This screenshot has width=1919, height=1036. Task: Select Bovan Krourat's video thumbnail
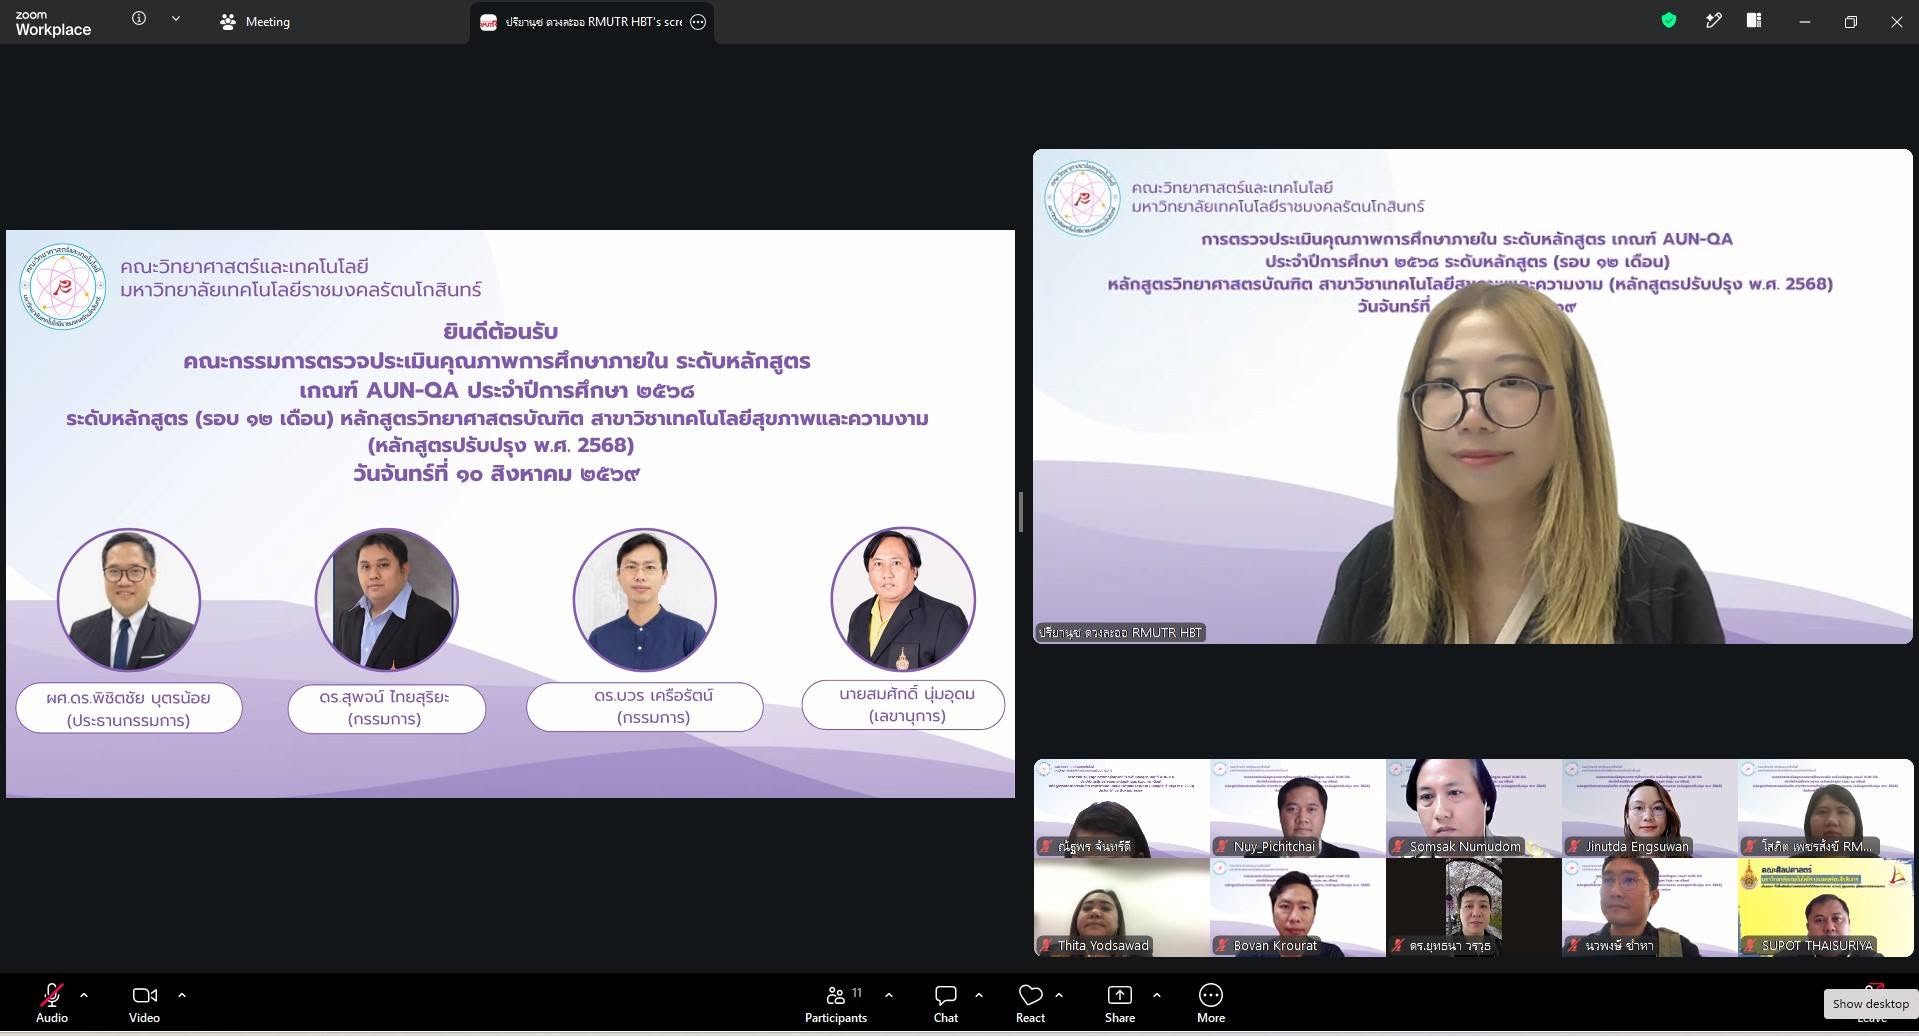[1297, 907]
